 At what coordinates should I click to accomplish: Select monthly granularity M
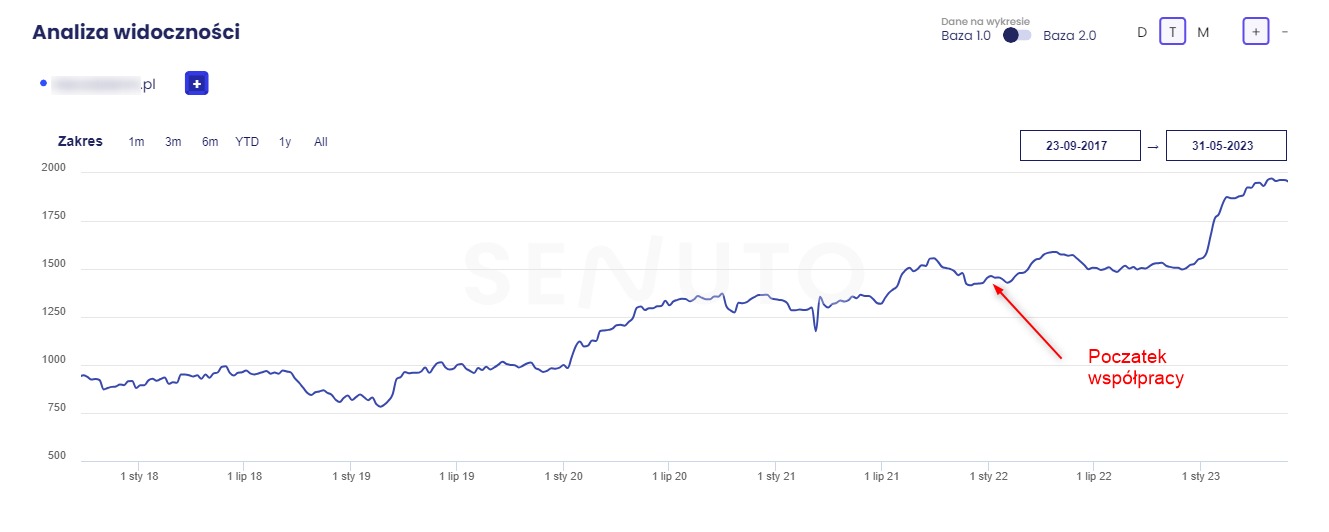click(x=1203, y=32)
